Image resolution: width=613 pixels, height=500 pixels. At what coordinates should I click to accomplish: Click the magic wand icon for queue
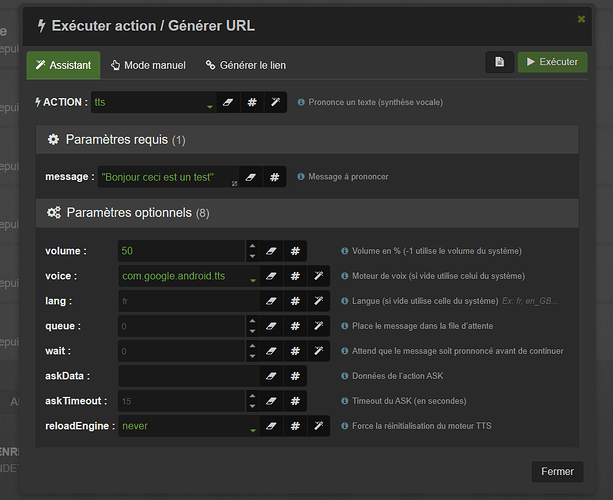click(319, 326)
